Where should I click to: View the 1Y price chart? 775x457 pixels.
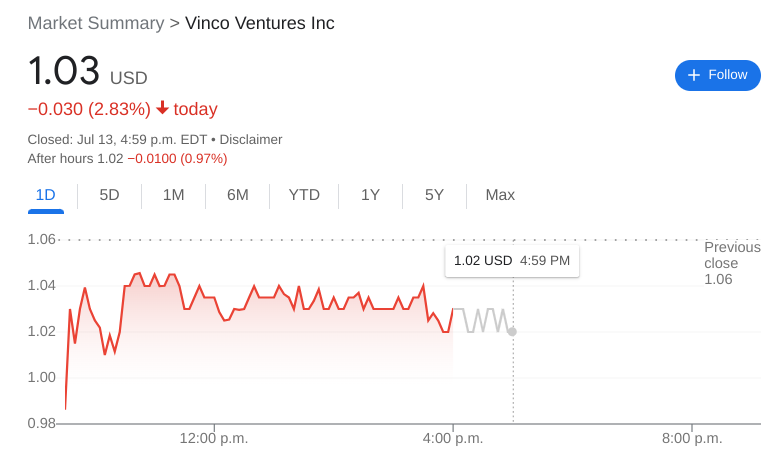(370, 195)
